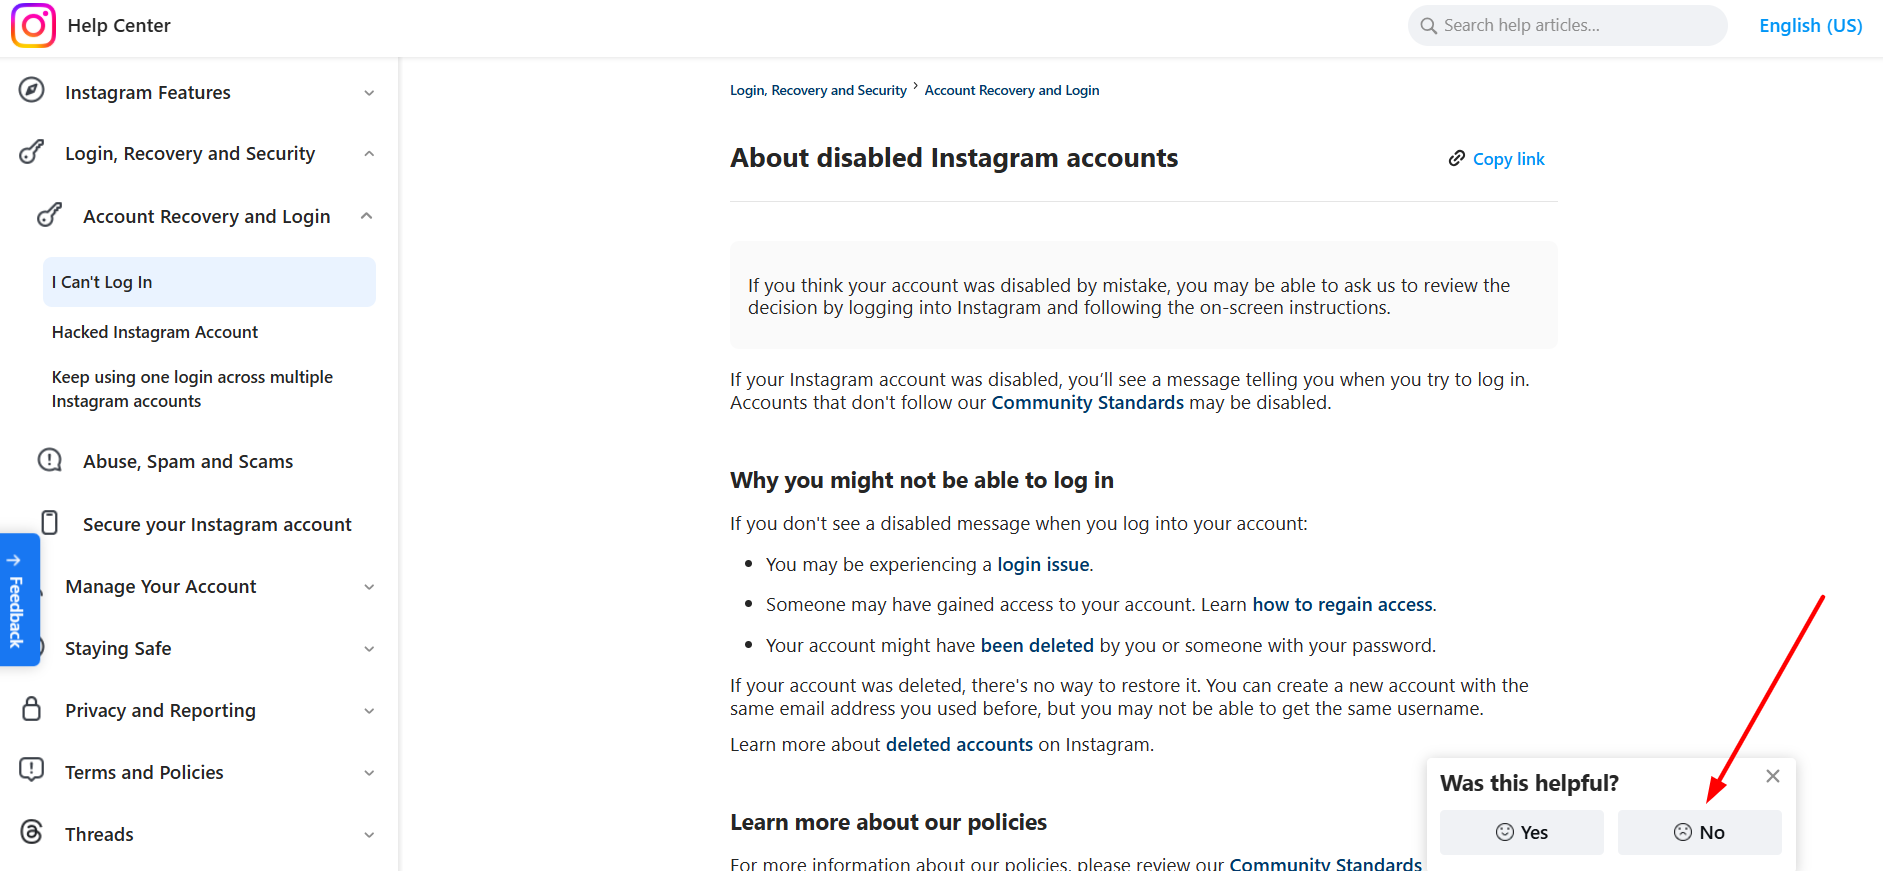Expand the Instagram Features section chevron
This screenshot has width=1883, height=871.
coord(369,93)
